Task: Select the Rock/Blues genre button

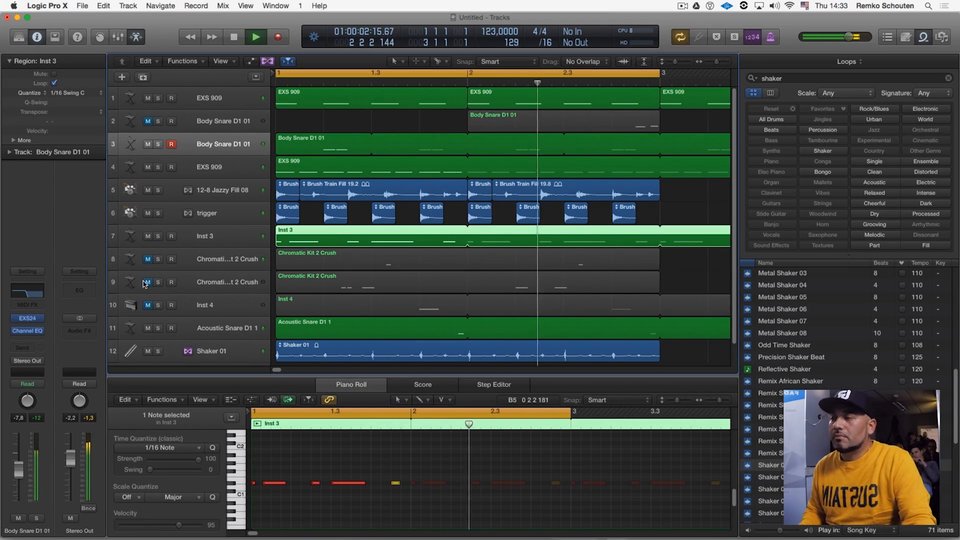Action: tap(874, 109)
